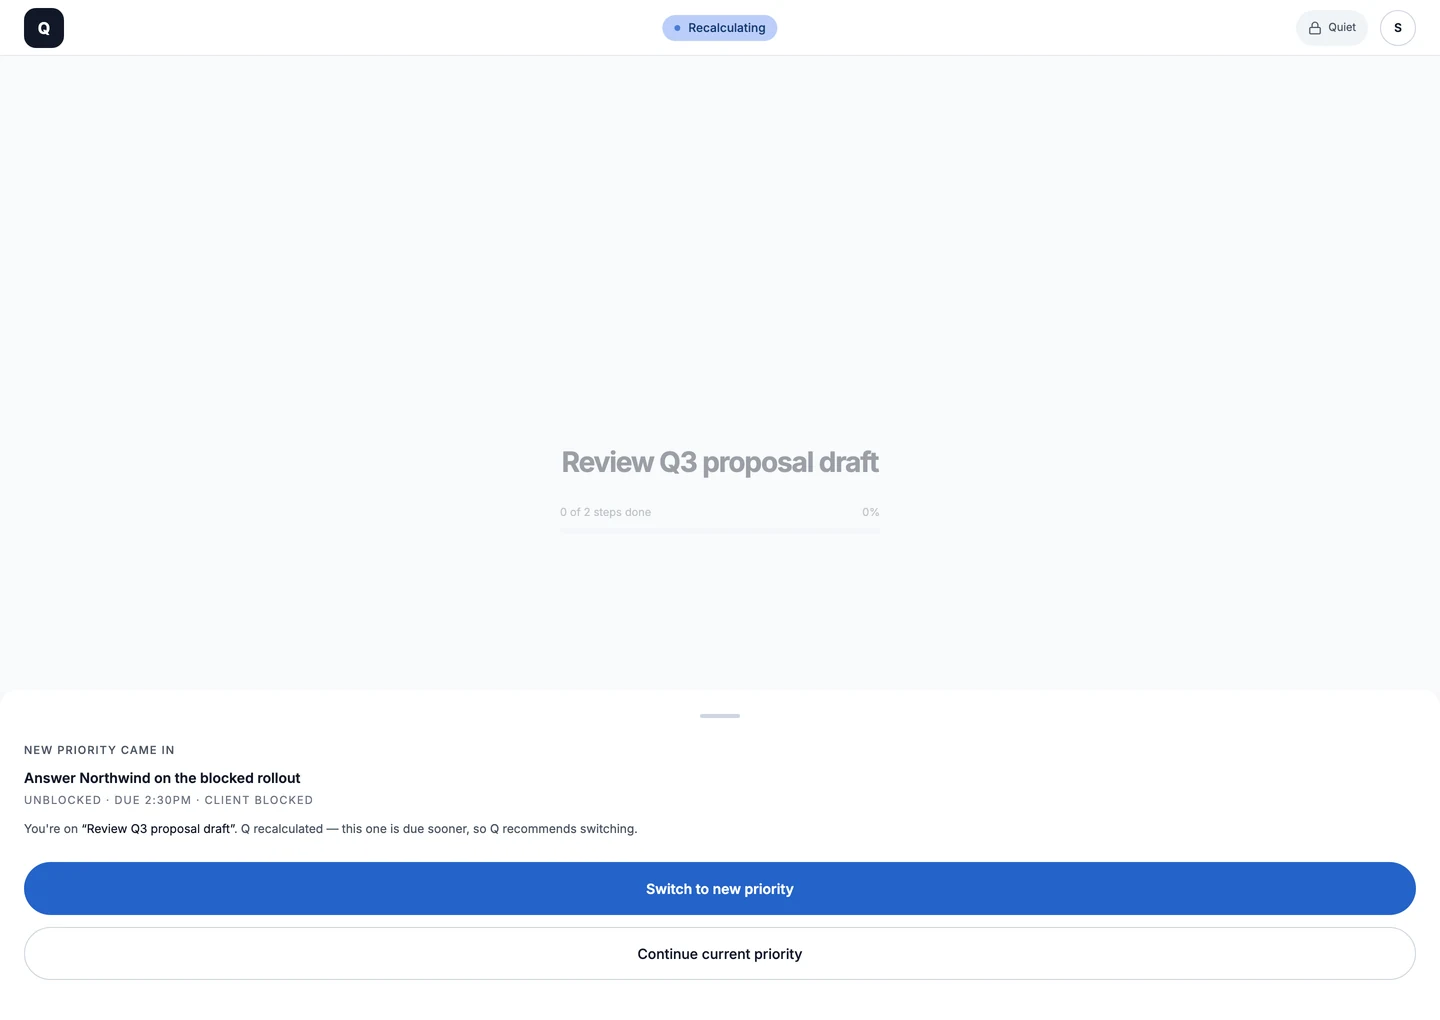This screenshot has height=1020, width=1440.
Task: Click the "0 of 2 steps done" label
Action: pos(605,512)
